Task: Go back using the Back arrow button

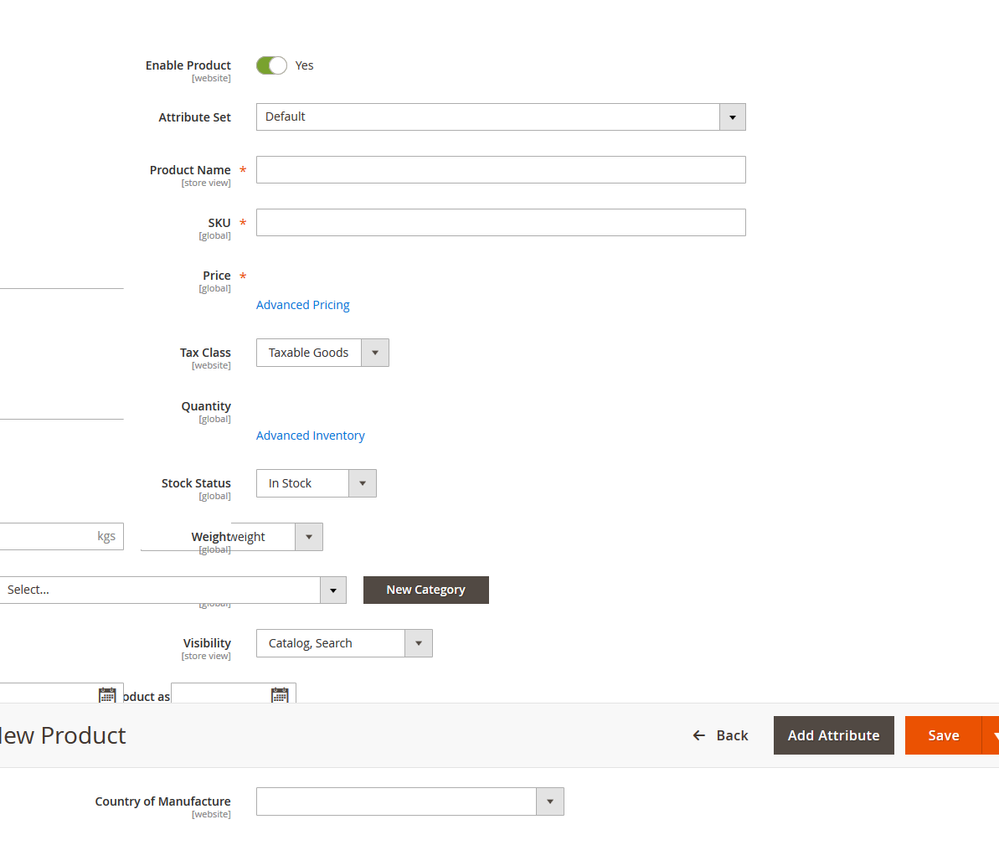Action: coord(720,735)
